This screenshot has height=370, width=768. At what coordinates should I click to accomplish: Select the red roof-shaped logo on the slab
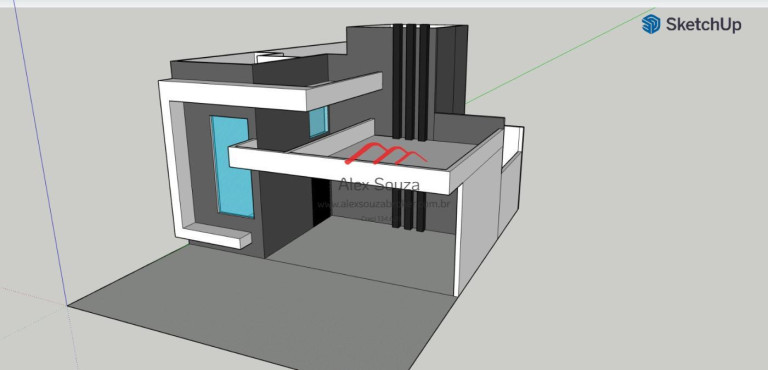386,153
